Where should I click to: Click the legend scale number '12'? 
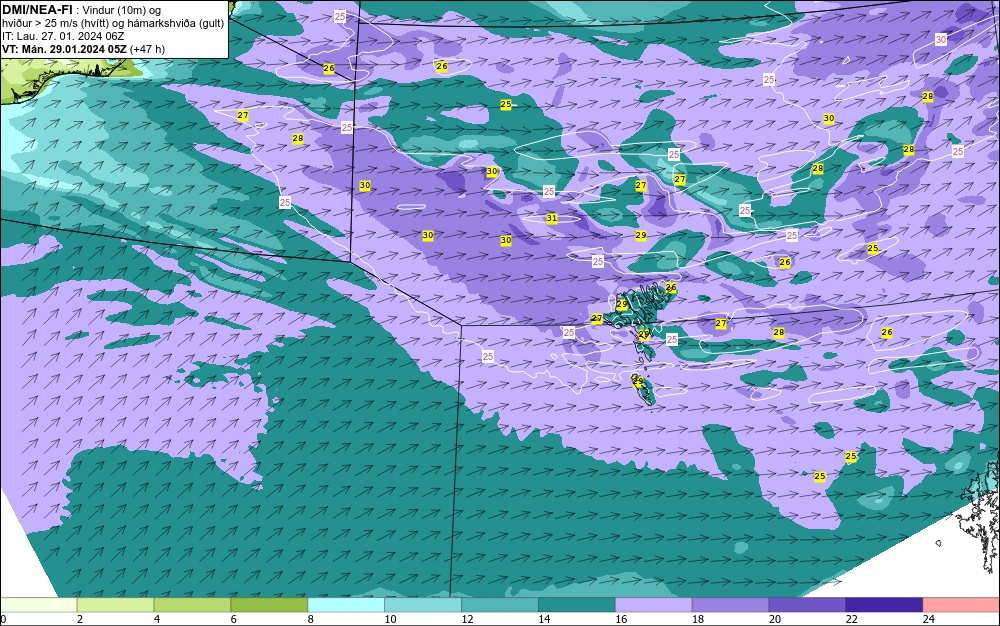467,619
